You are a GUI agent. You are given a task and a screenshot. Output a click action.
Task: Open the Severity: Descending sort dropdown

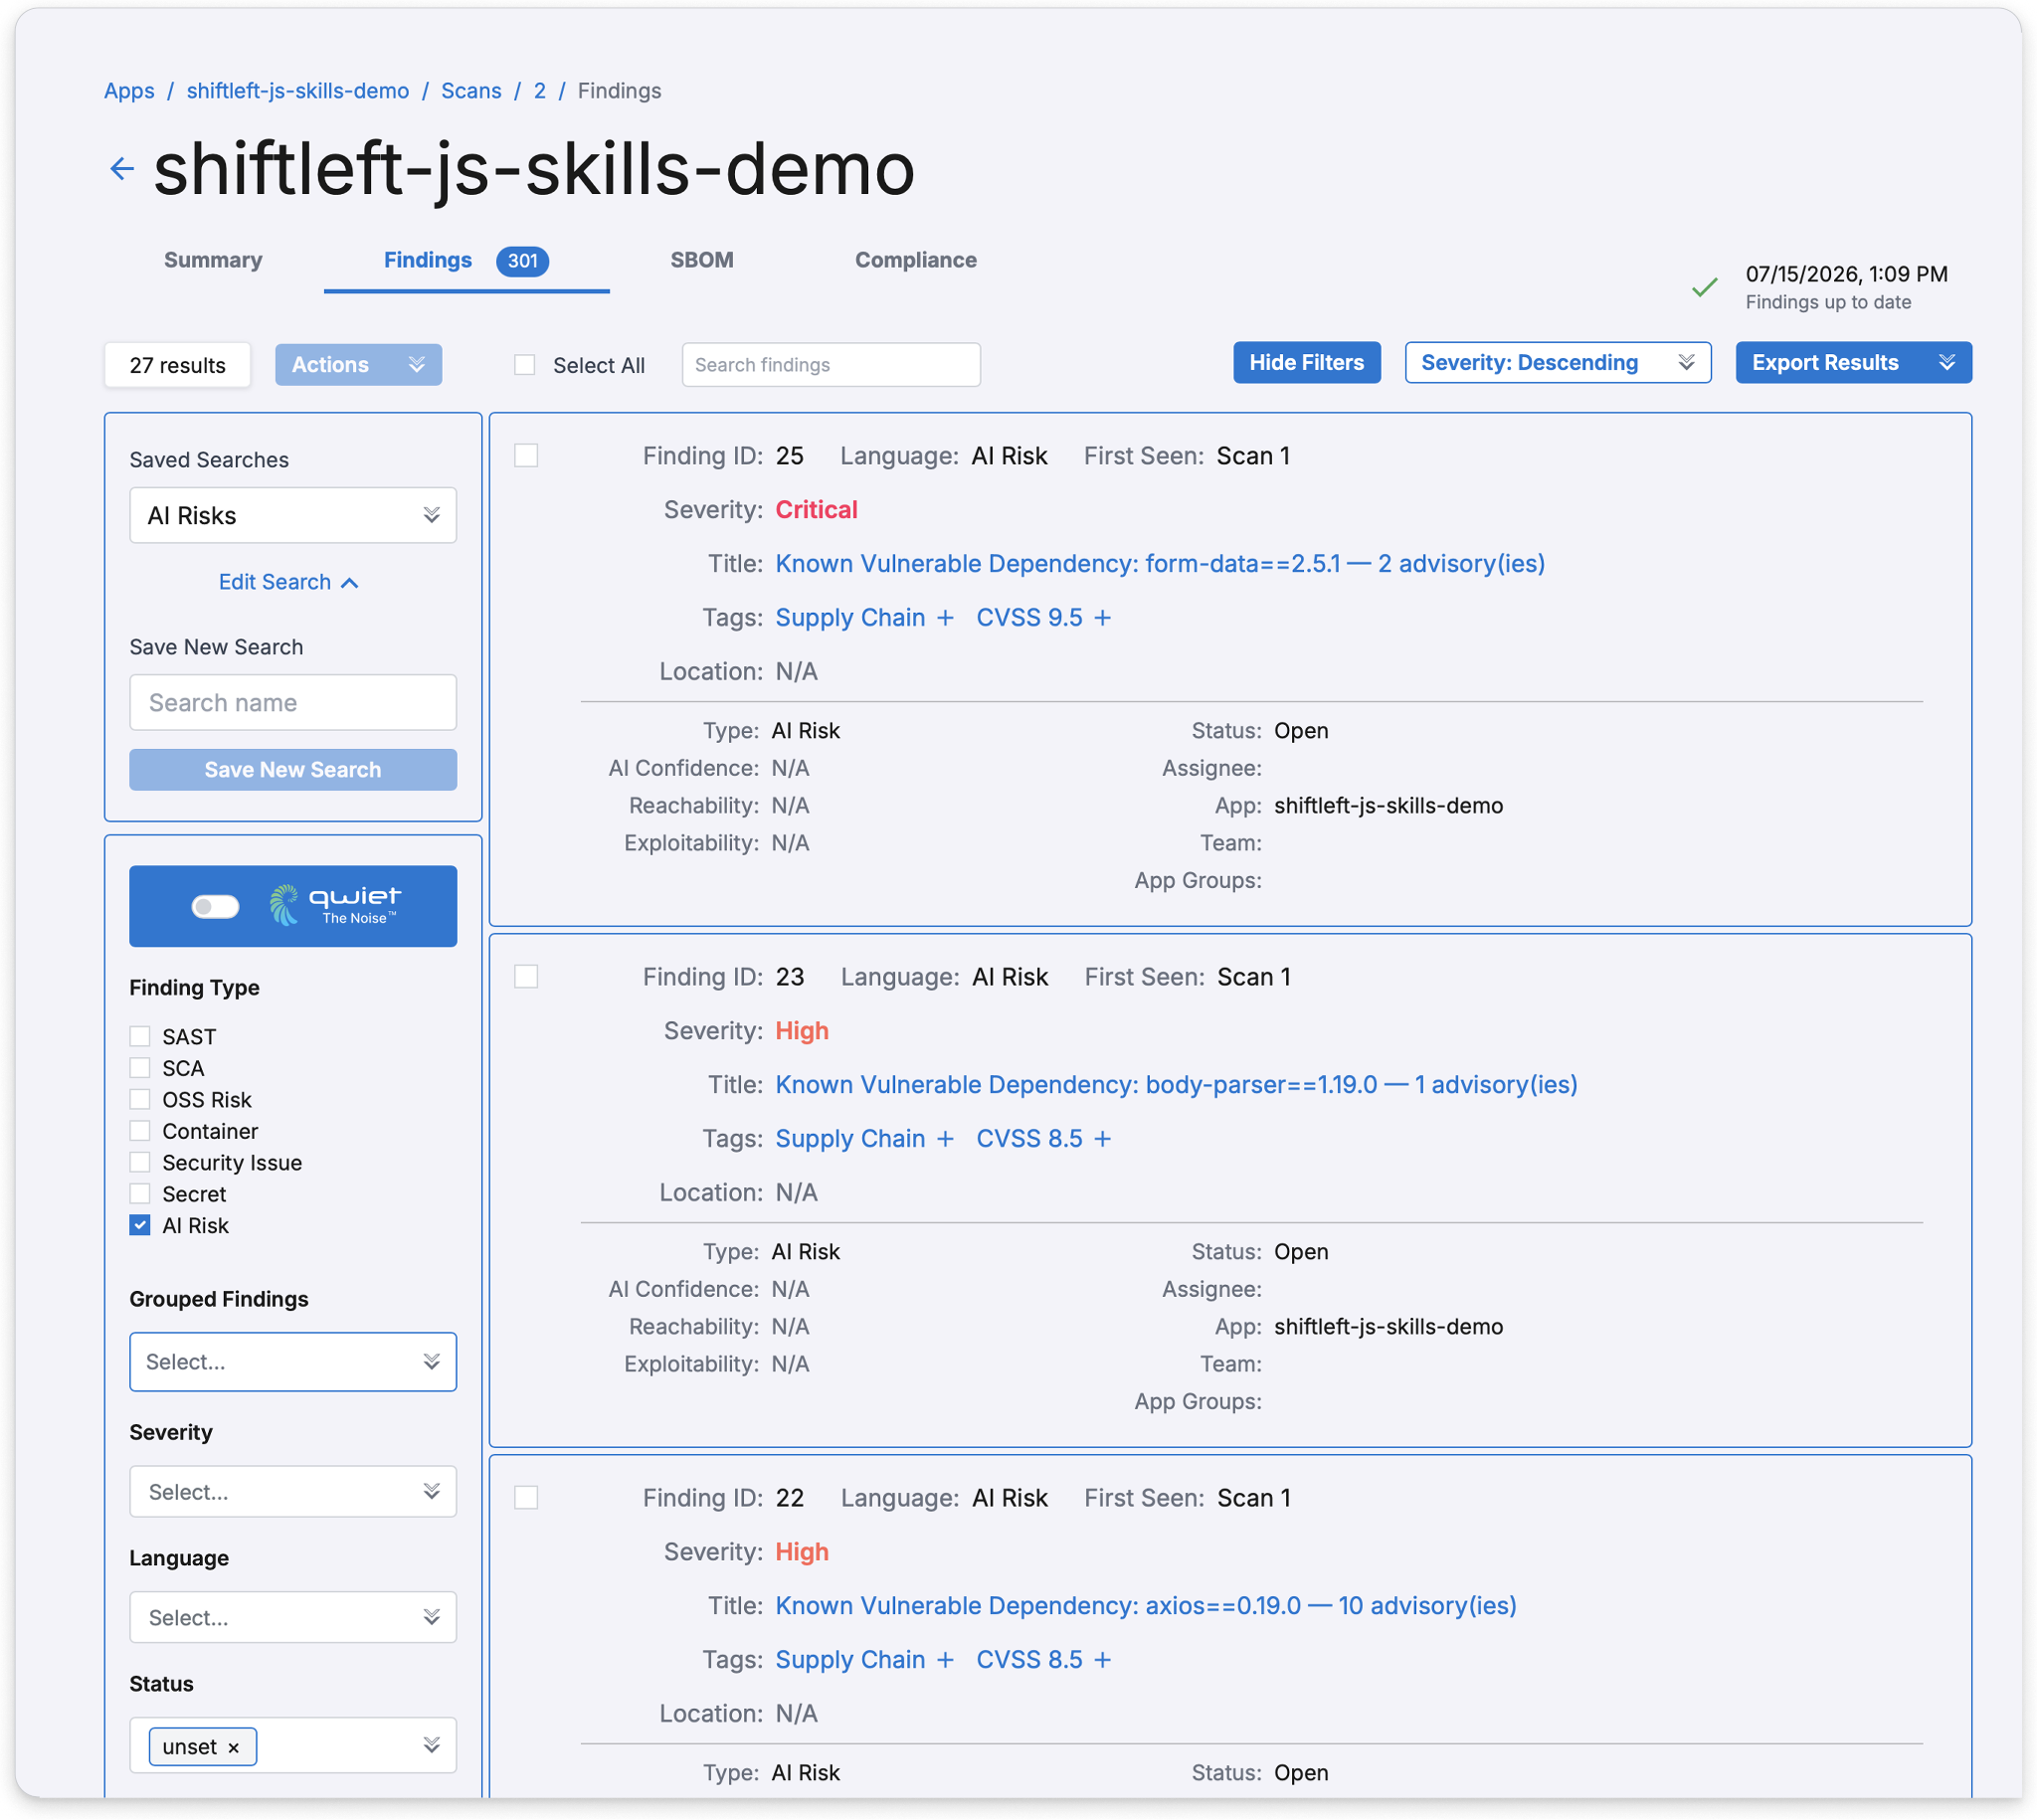coord(1557,363)
